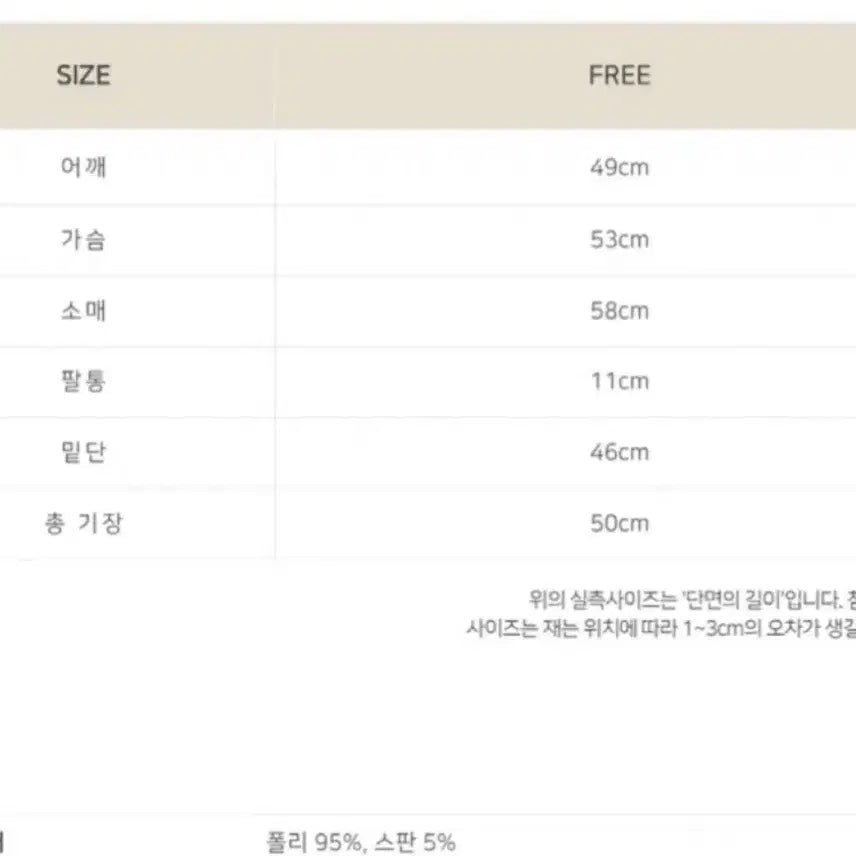Select the 소매 row label
The width and height of the screenshot is (856, 856).
pos(83,310)
